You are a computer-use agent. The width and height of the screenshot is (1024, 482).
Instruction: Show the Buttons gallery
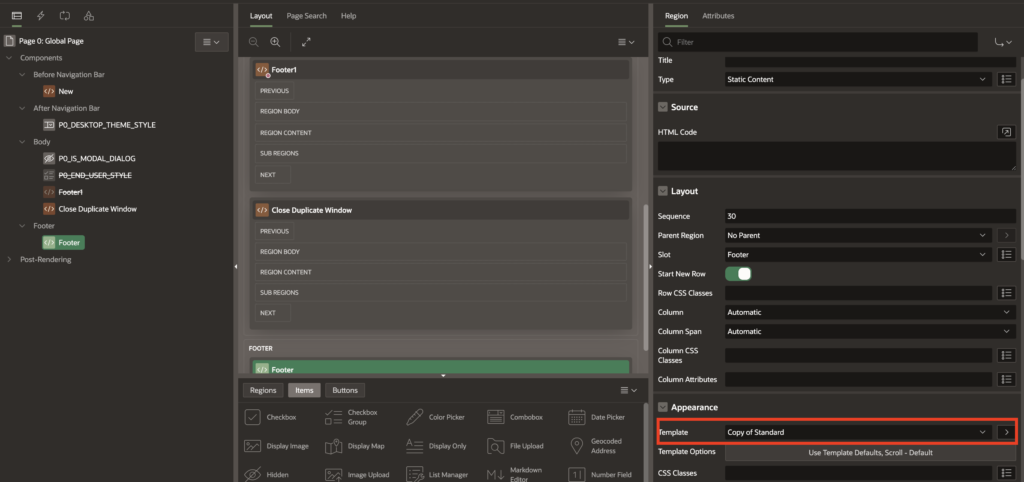click(x=345, y=390)
